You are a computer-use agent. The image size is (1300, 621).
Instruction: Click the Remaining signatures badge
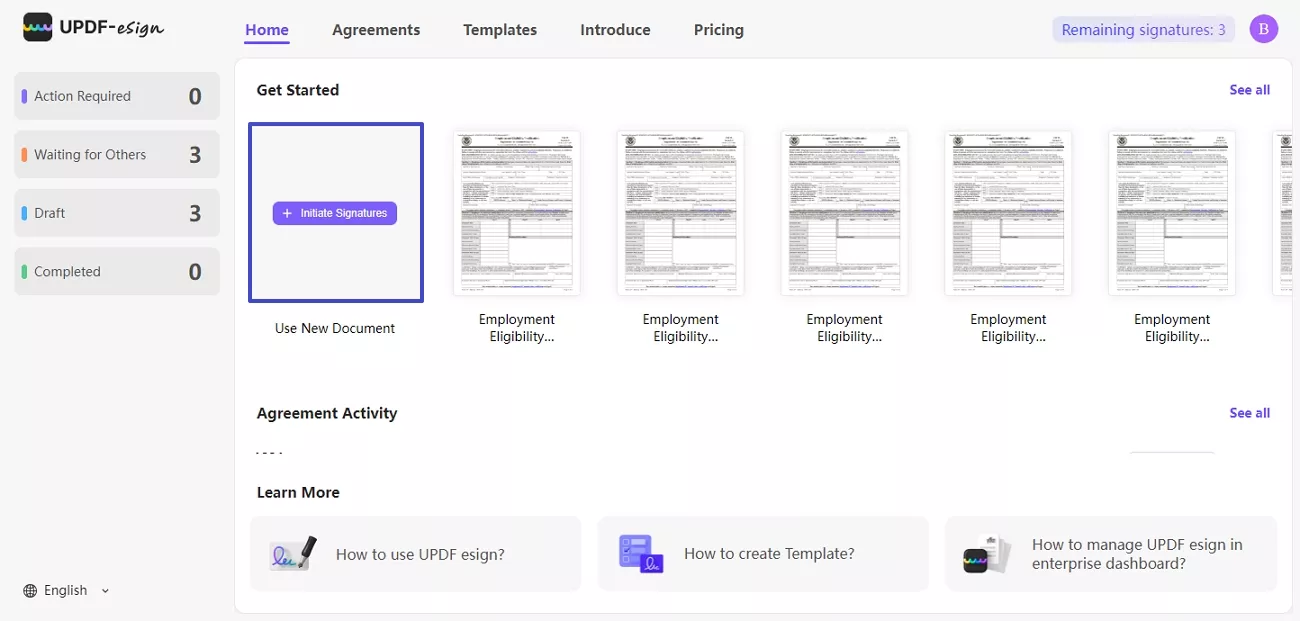1143,30
